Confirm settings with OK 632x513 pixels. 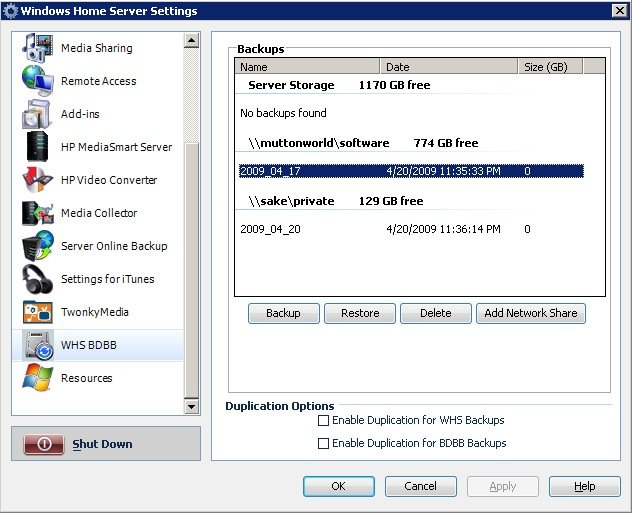pos(339,486)
